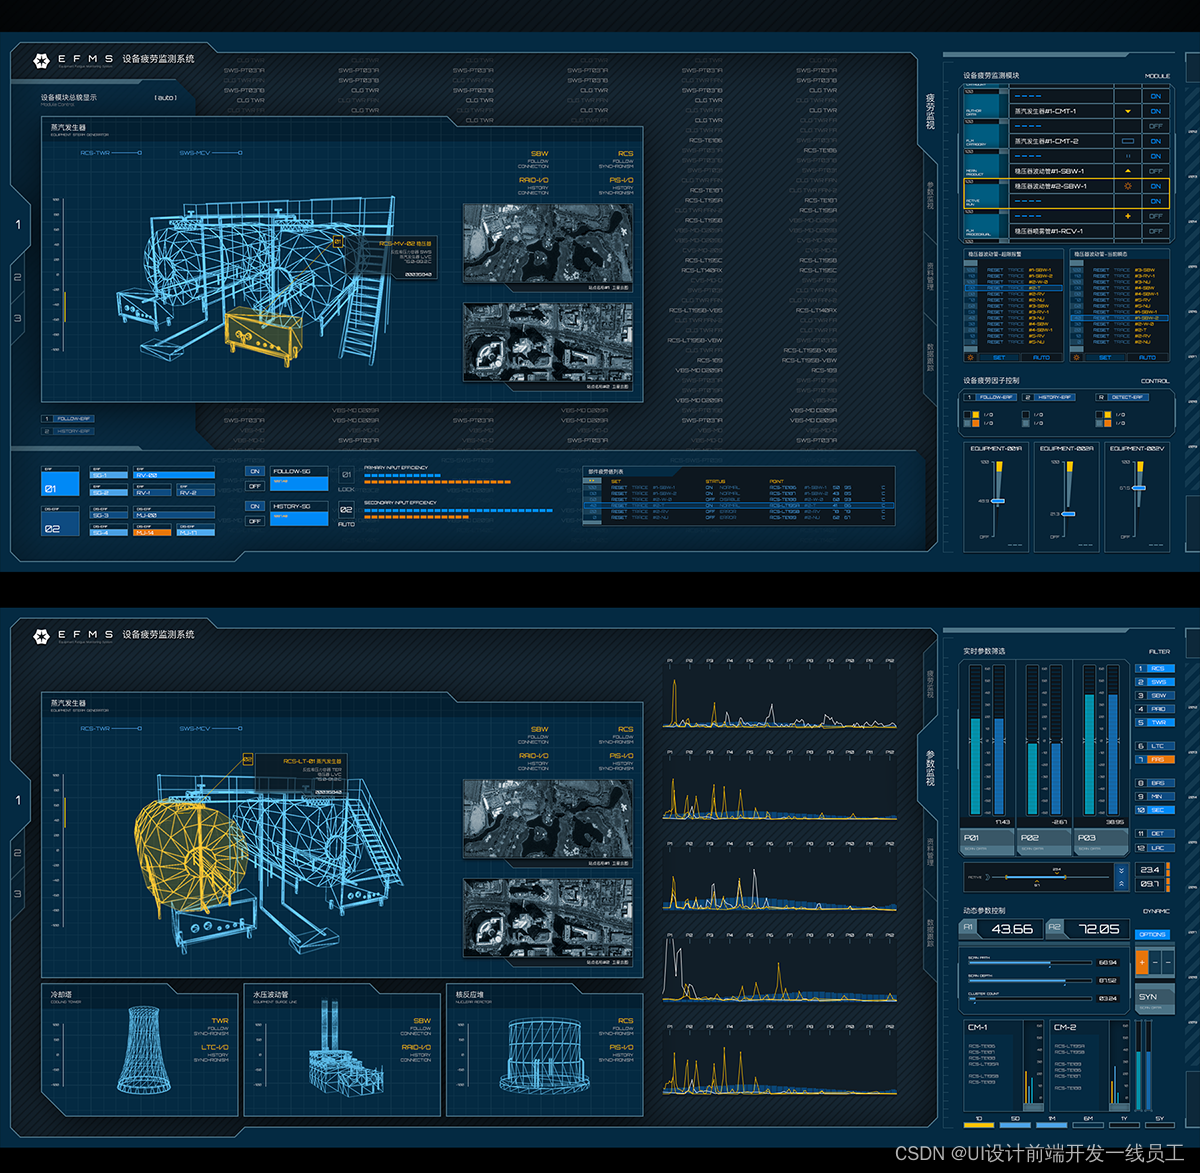Click the SCAN PATH slider

point(1030,962)
